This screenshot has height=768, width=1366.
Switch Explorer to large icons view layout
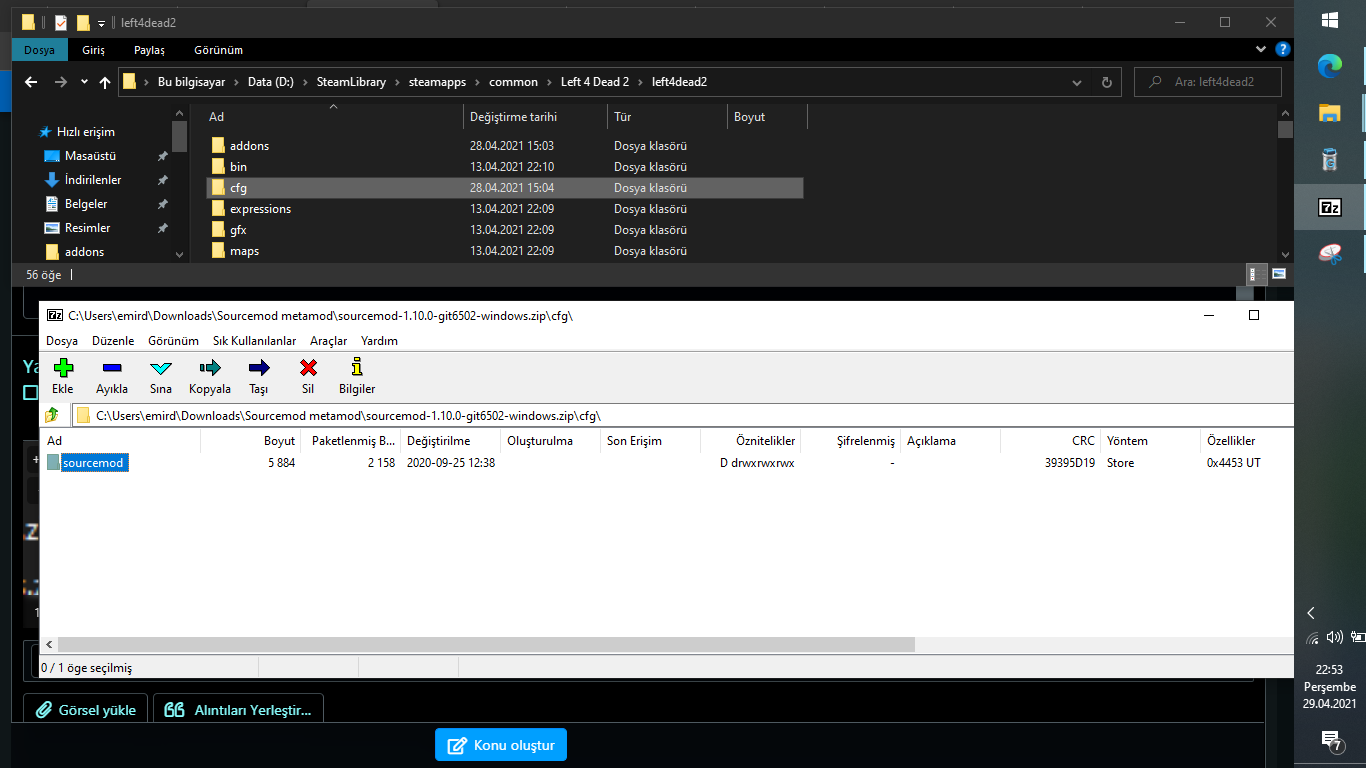click(1279, 274)
